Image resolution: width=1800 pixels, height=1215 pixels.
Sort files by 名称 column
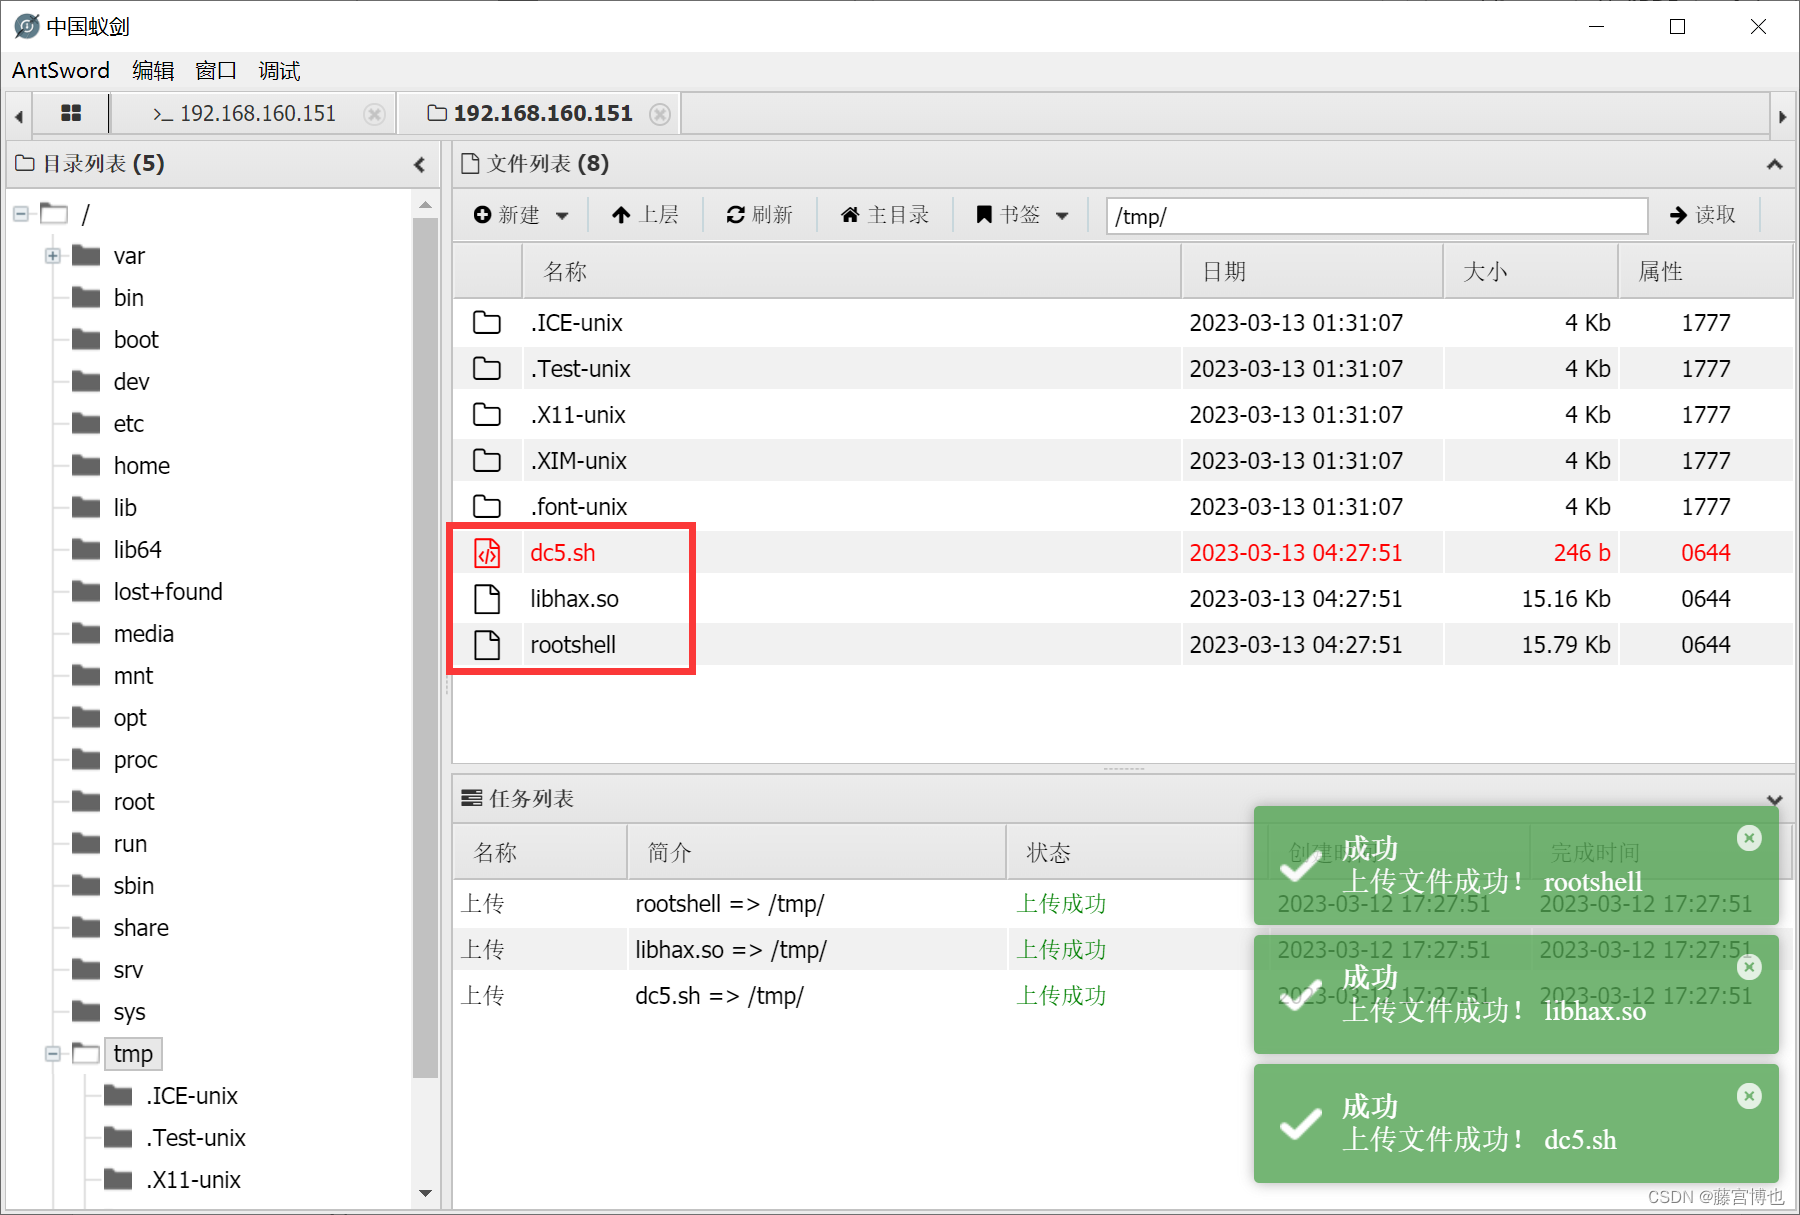pyautogui.click(x=851, y=272)
